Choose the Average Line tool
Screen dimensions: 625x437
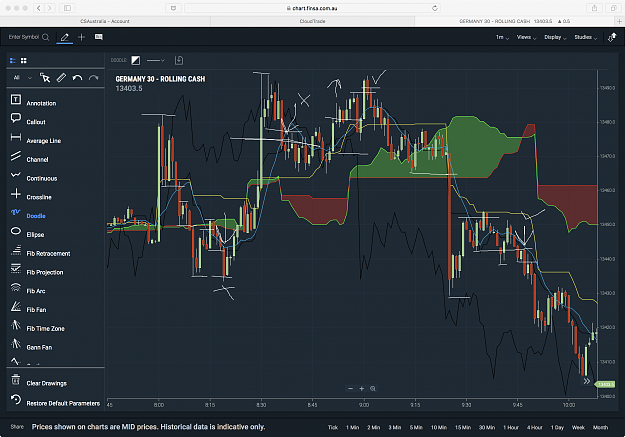coord(35,139)
